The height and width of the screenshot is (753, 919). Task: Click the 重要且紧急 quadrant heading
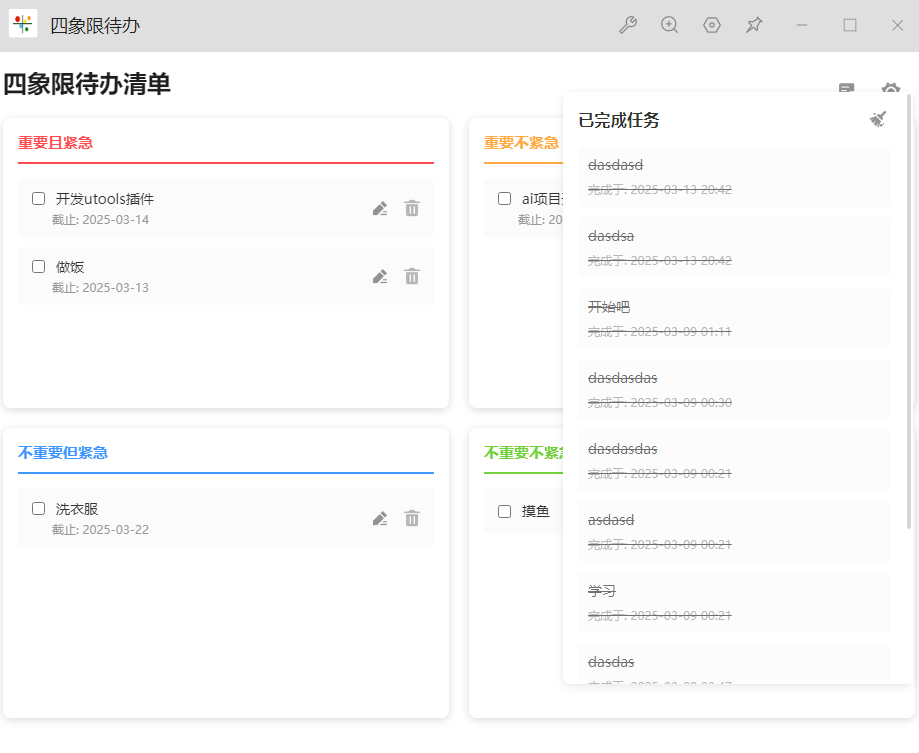(x=55, y=142)
